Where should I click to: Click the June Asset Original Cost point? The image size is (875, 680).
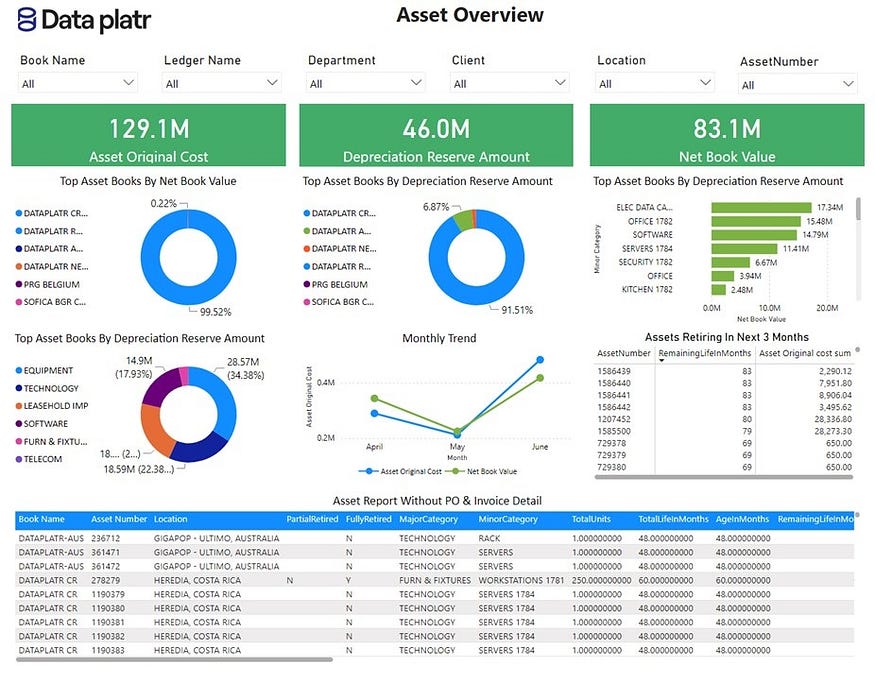540,360
